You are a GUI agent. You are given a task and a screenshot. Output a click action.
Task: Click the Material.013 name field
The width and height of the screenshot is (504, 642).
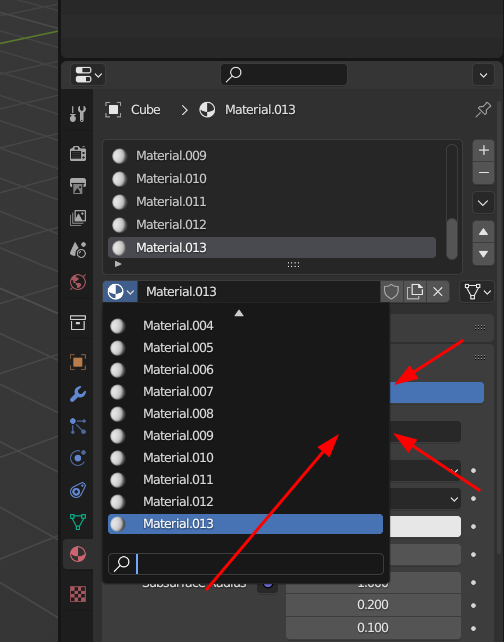pos(259,292)
